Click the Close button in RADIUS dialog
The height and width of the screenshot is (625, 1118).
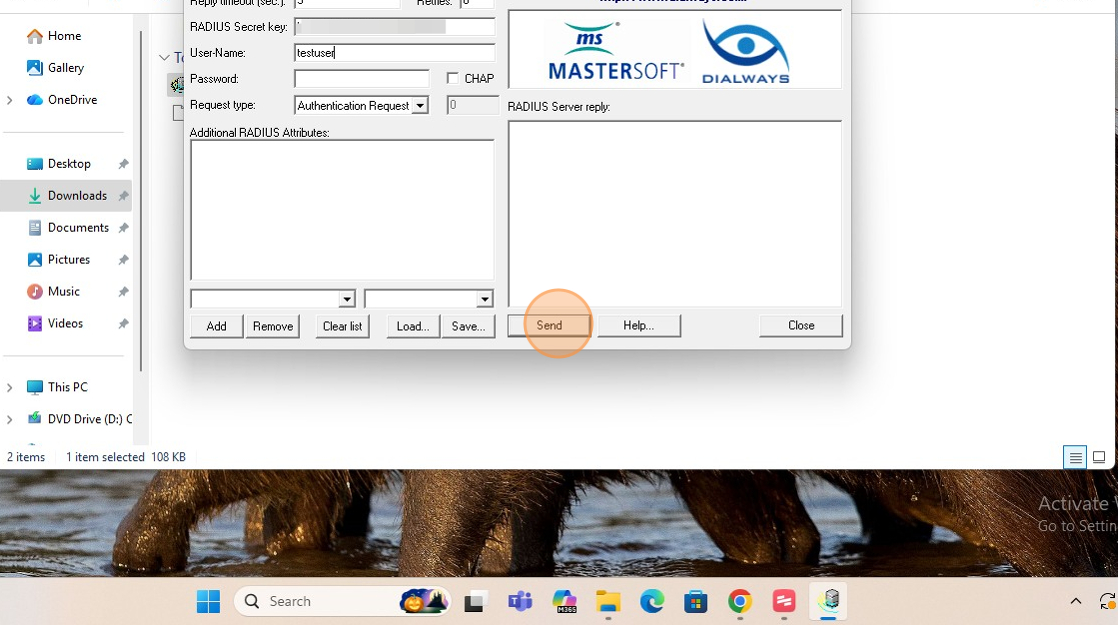click(801, 326)
